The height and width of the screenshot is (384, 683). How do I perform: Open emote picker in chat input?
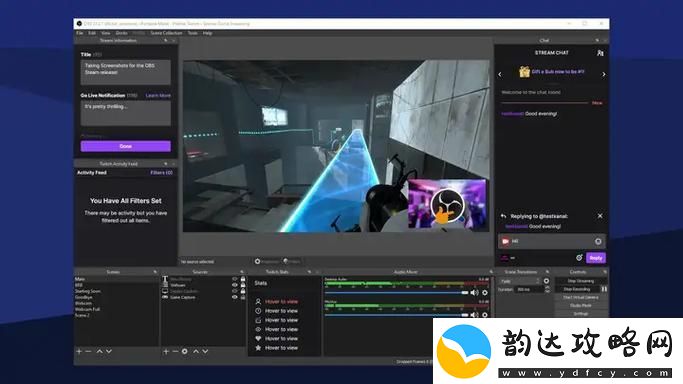(598, 241)
